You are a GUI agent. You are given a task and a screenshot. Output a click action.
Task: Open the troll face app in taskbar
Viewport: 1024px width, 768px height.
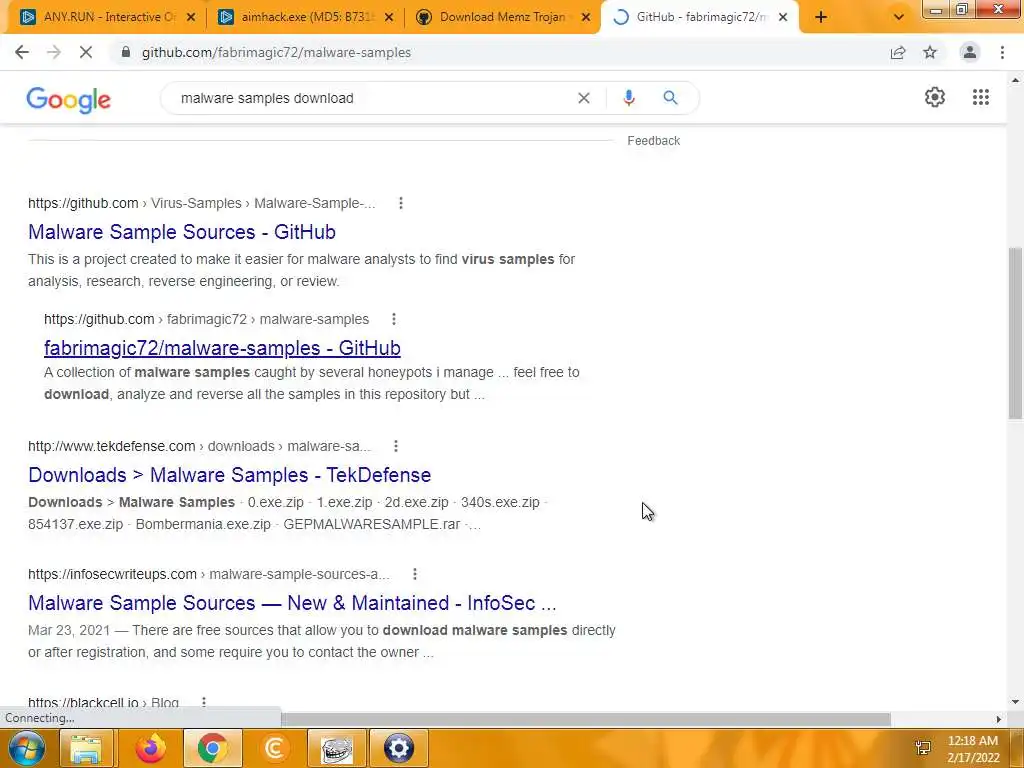pyautogui.click(x=337, y=748)
